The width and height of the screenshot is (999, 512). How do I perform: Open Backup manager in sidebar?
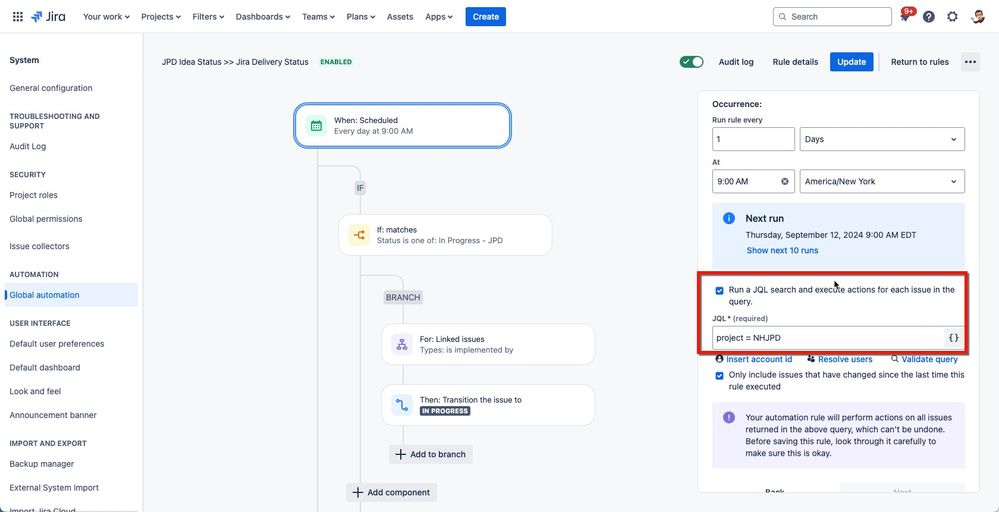41,464
